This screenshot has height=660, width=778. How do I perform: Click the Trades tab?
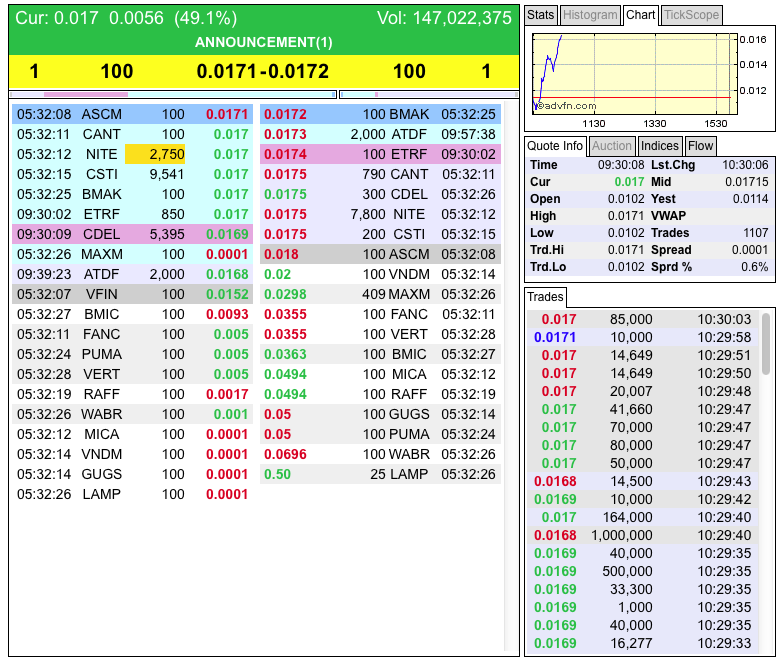(546, 297)
